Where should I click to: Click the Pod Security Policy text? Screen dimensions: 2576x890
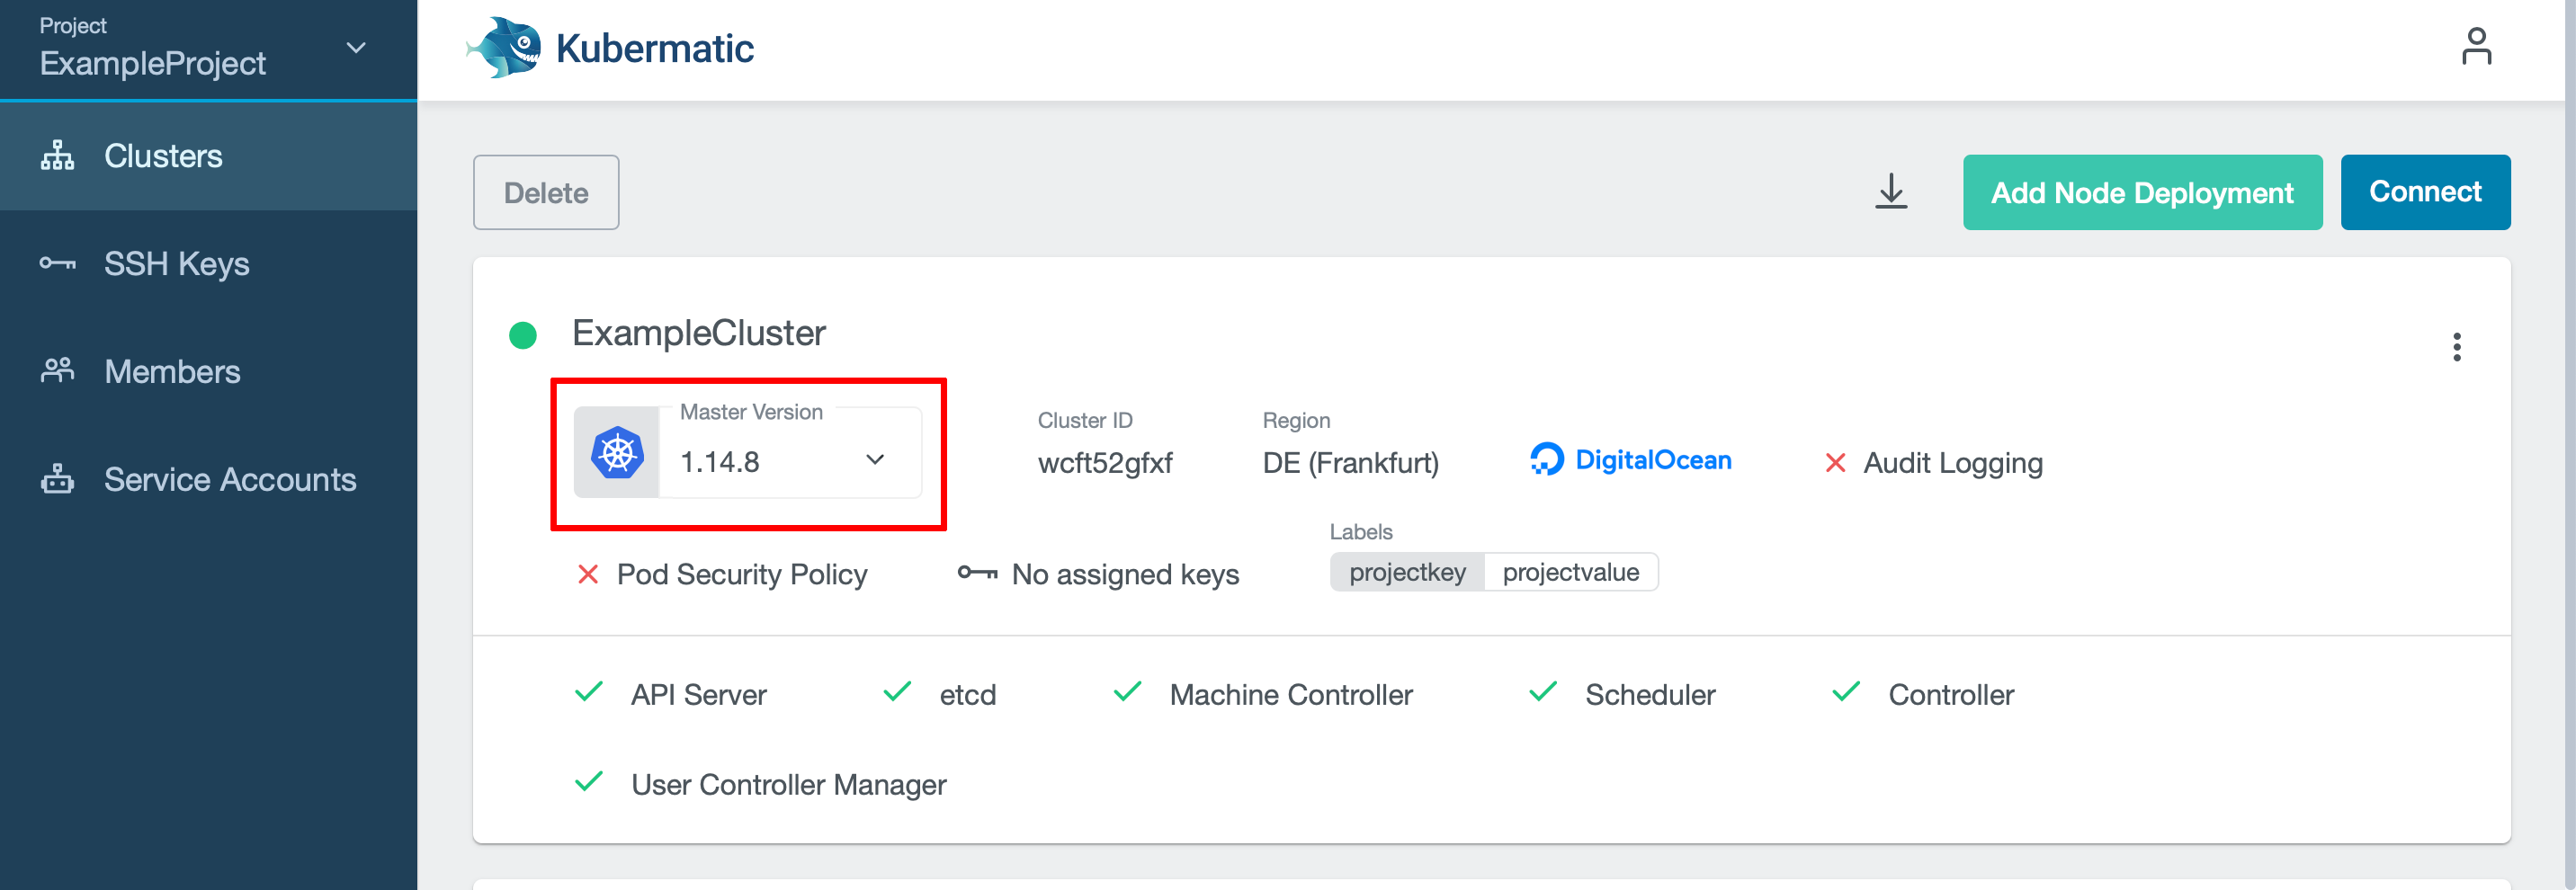click(x=742, y=574)
